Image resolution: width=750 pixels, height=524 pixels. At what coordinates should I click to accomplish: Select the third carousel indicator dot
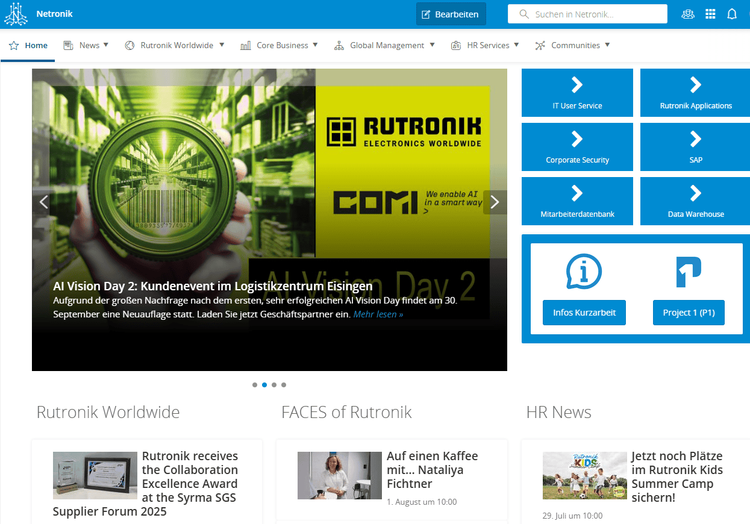pyautogui.click(x=274, y=385)
